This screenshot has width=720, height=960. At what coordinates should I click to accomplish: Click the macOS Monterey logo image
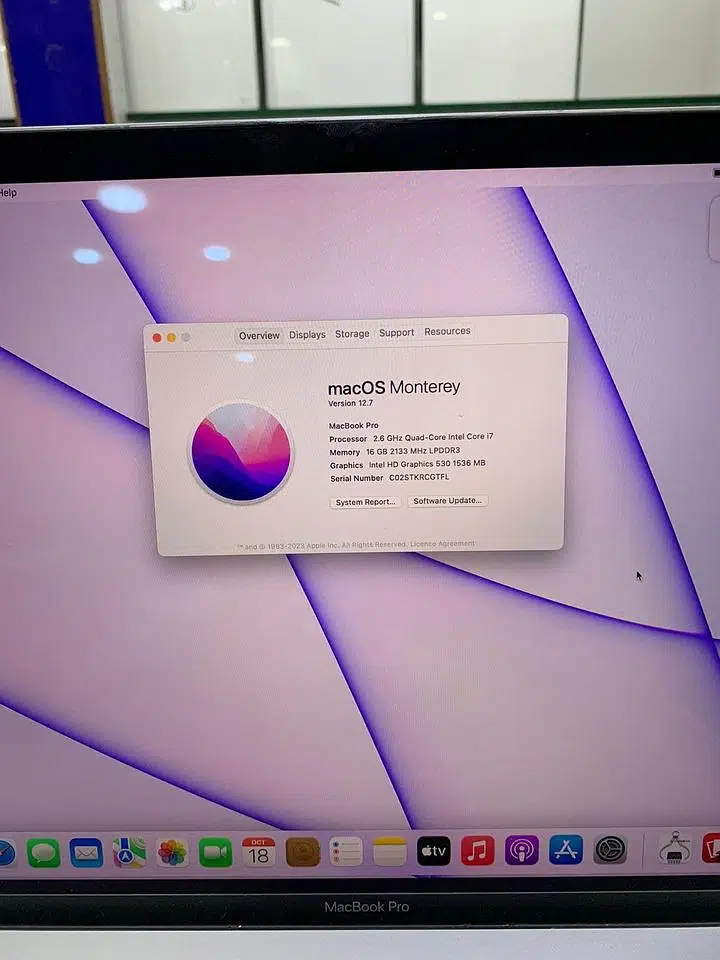click(241, 452)
